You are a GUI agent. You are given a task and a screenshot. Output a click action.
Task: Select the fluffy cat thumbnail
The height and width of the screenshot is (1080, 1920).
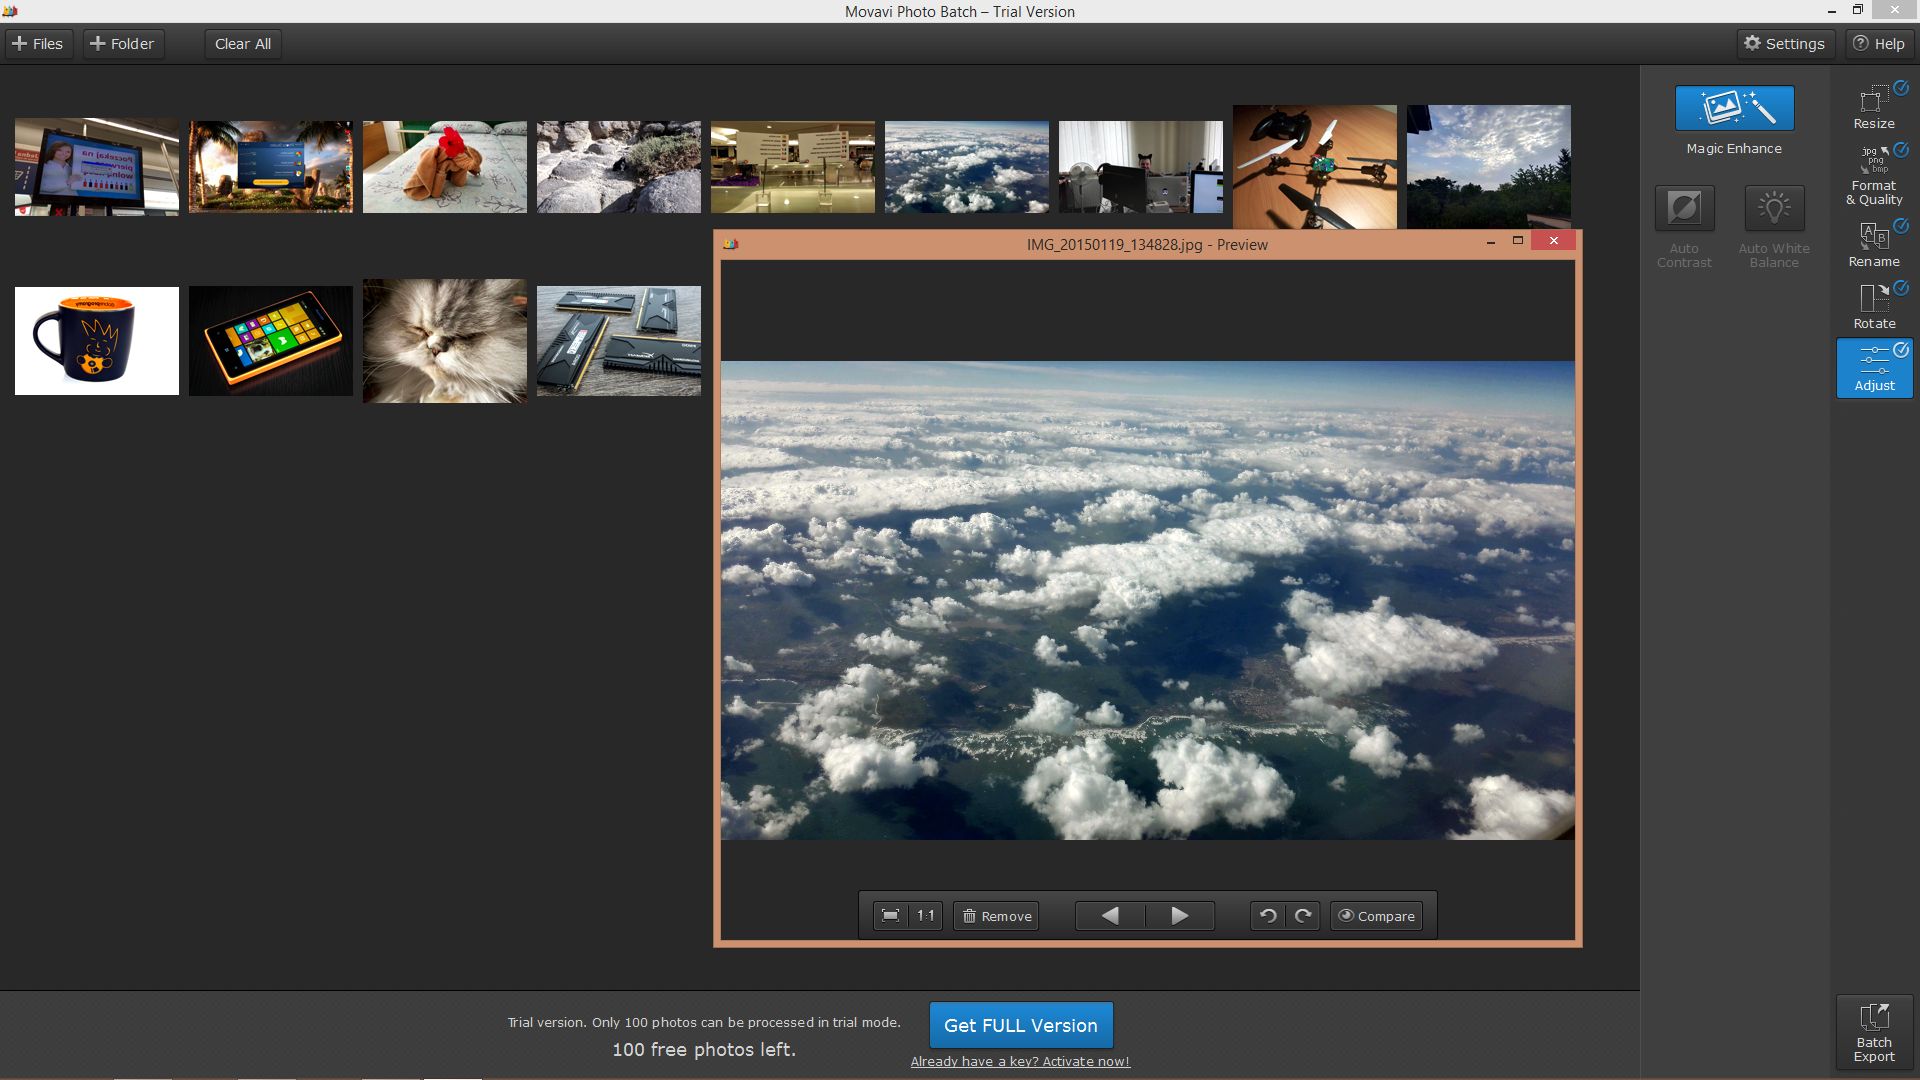click(445, 341)
